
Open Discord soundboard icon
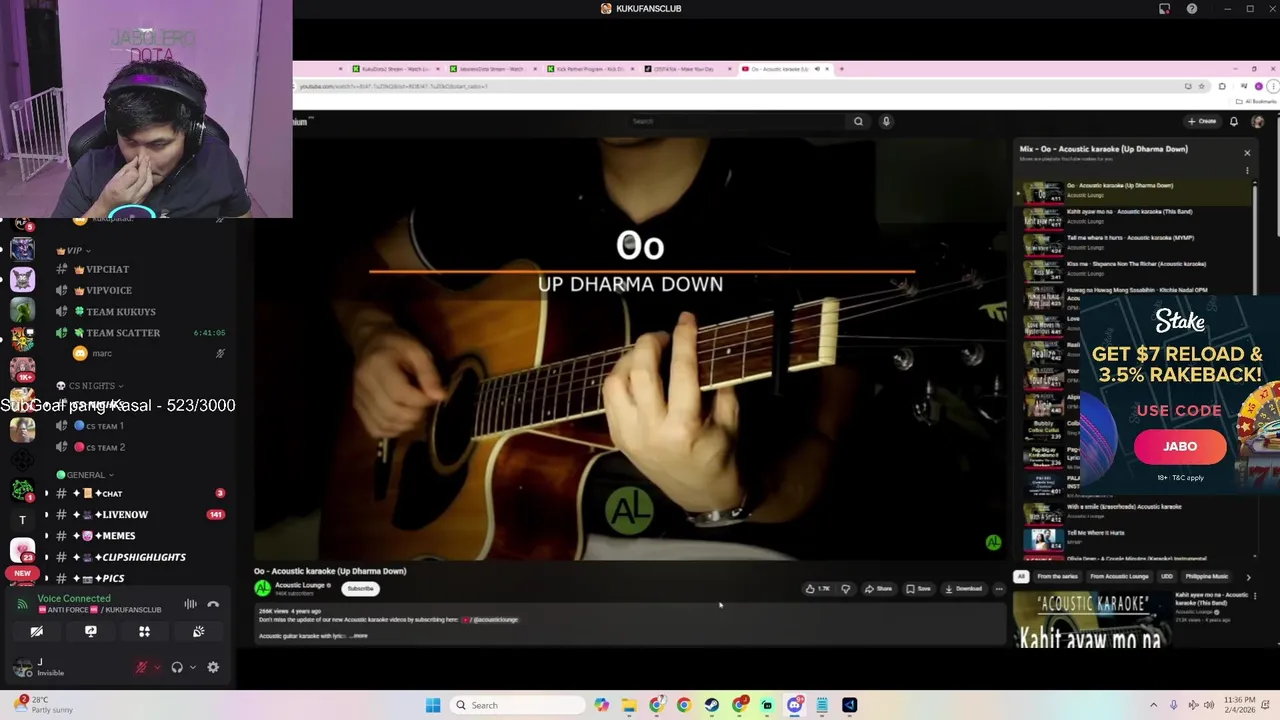click(x=198, y=631)
